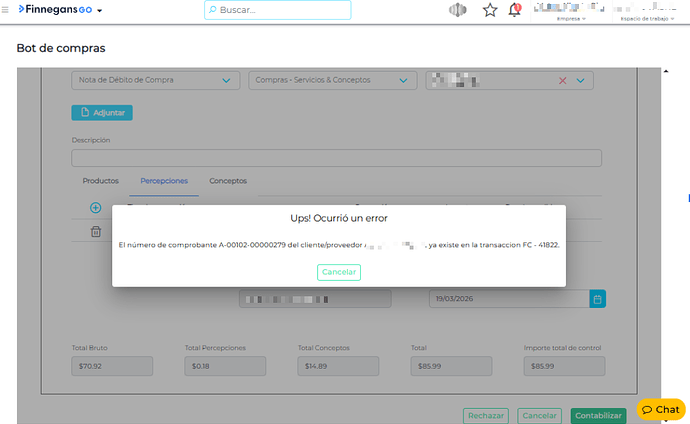Open the notifications bell
This screenshot has height=424, width=690.
(515, 10)
